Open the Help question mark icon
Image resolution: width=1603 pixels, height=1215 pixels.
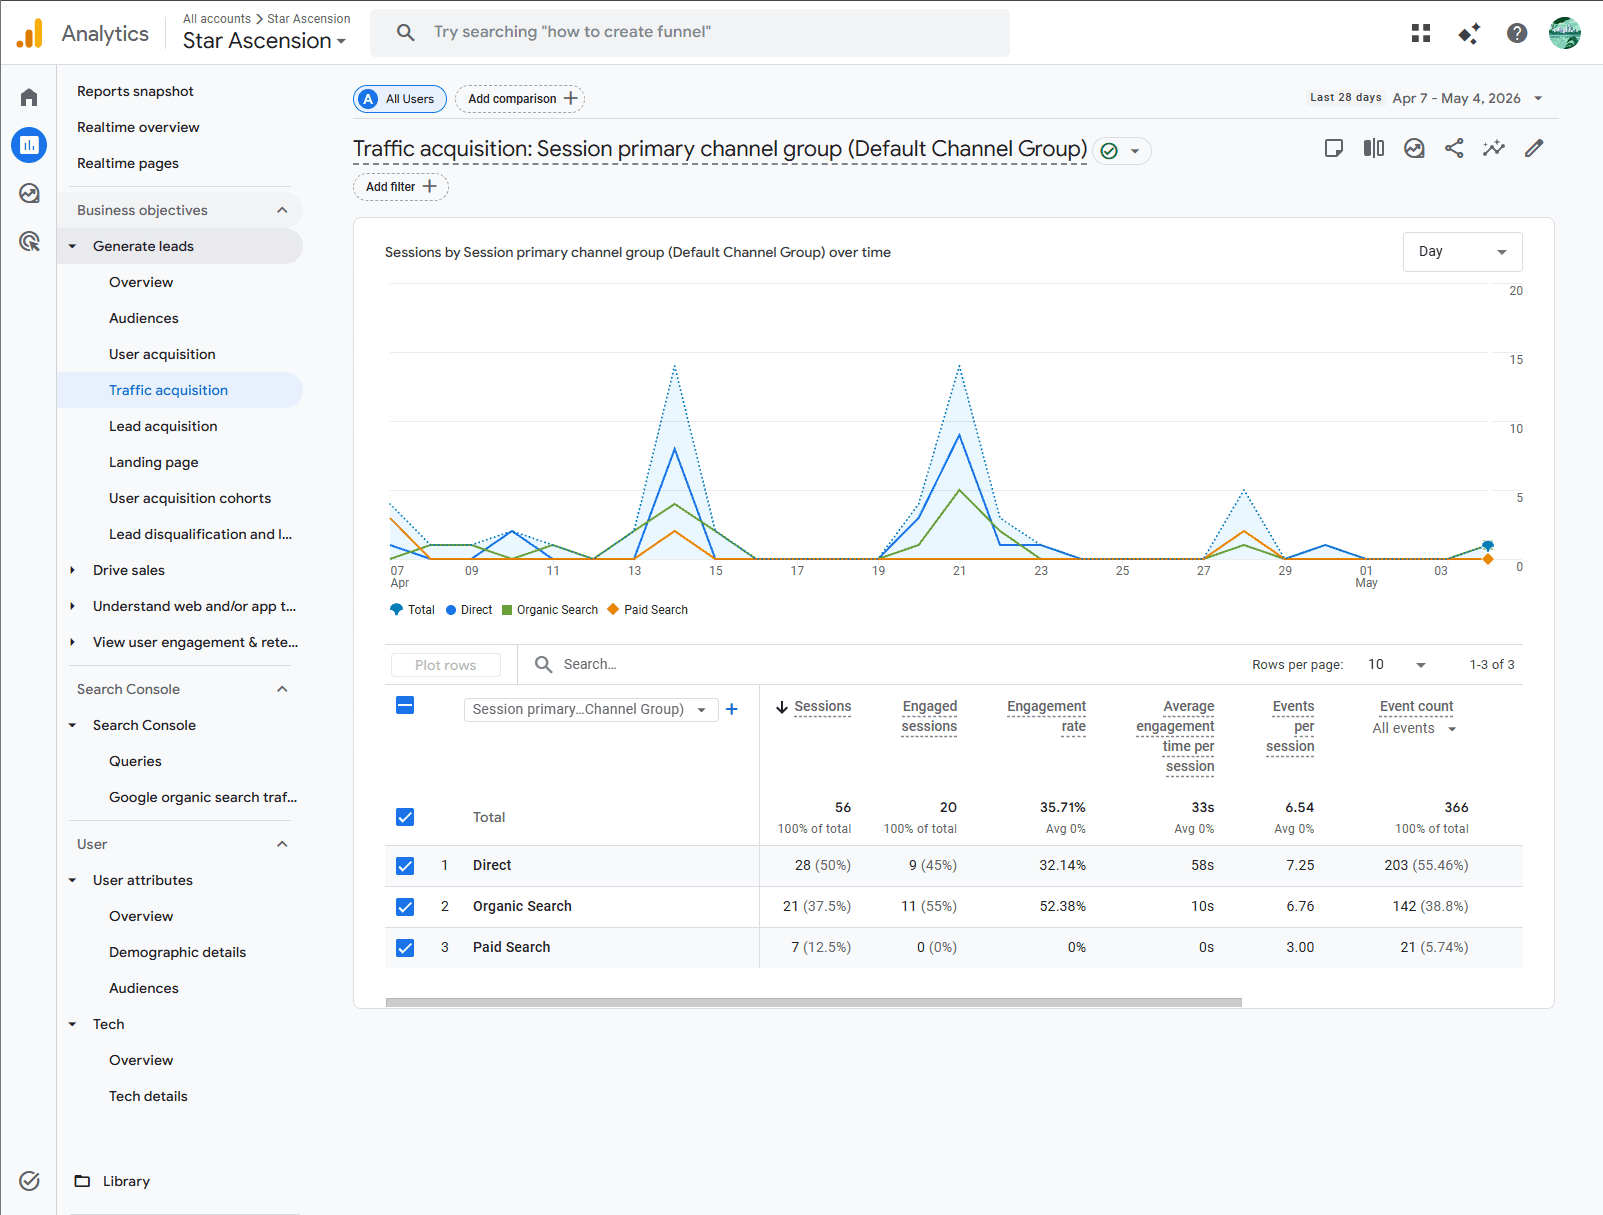(x=1517, y=33)
